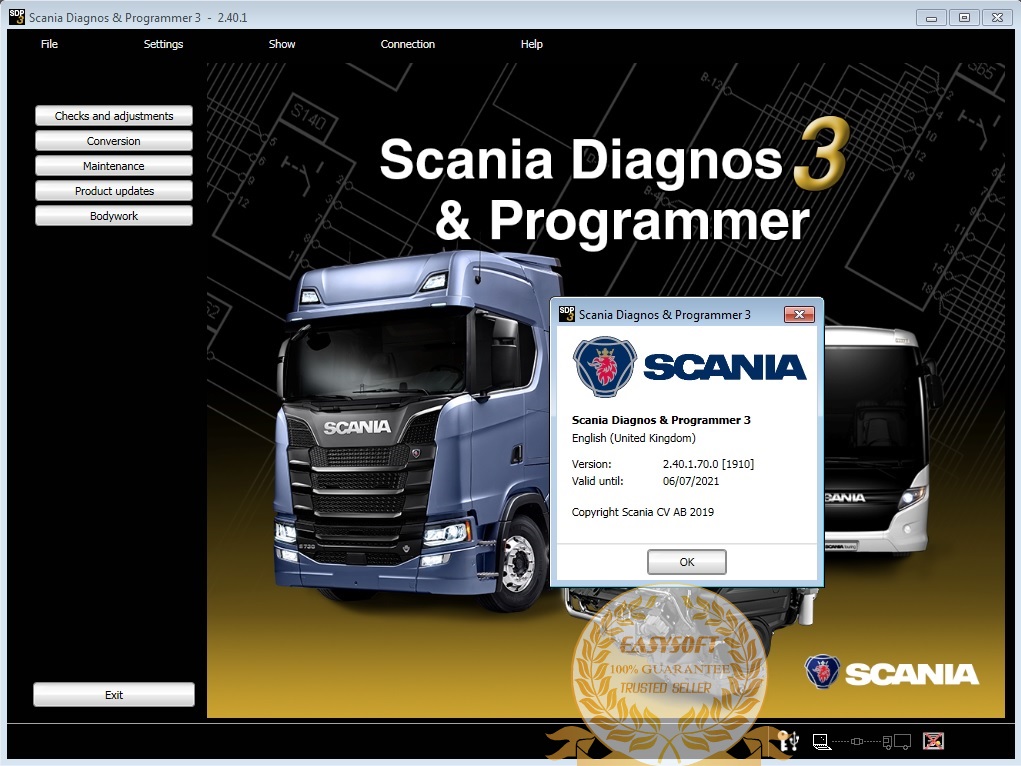Viewport: 1021px width, 766px height.
Task: Click the Version: label in the About dialog
Action: pos(591,464)
